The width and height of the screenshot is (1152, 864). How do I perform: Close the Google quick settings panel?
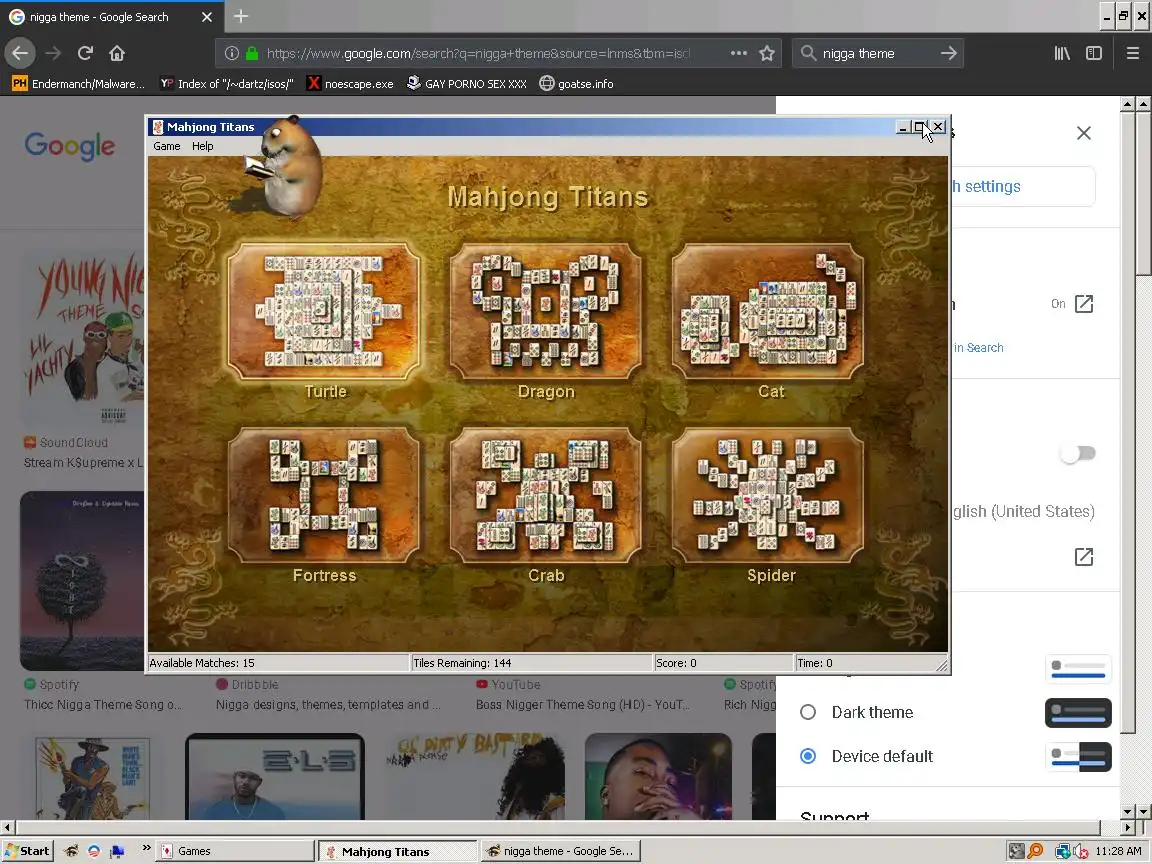click(x=1084, y=133)
